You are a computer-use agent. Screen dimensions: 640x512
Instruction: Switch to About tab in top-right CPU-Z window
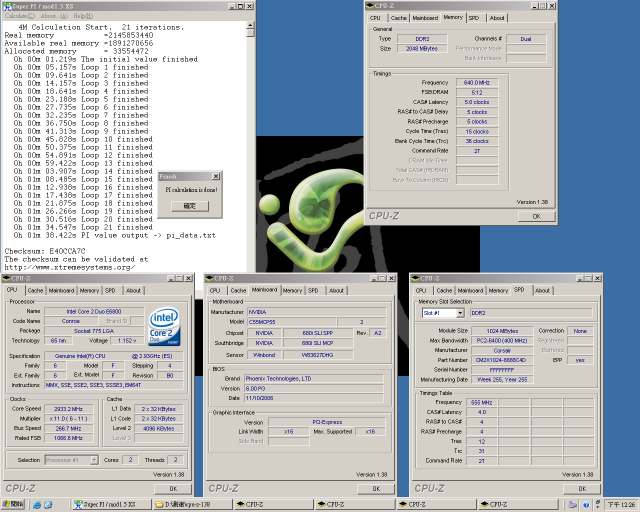[497, 18]
